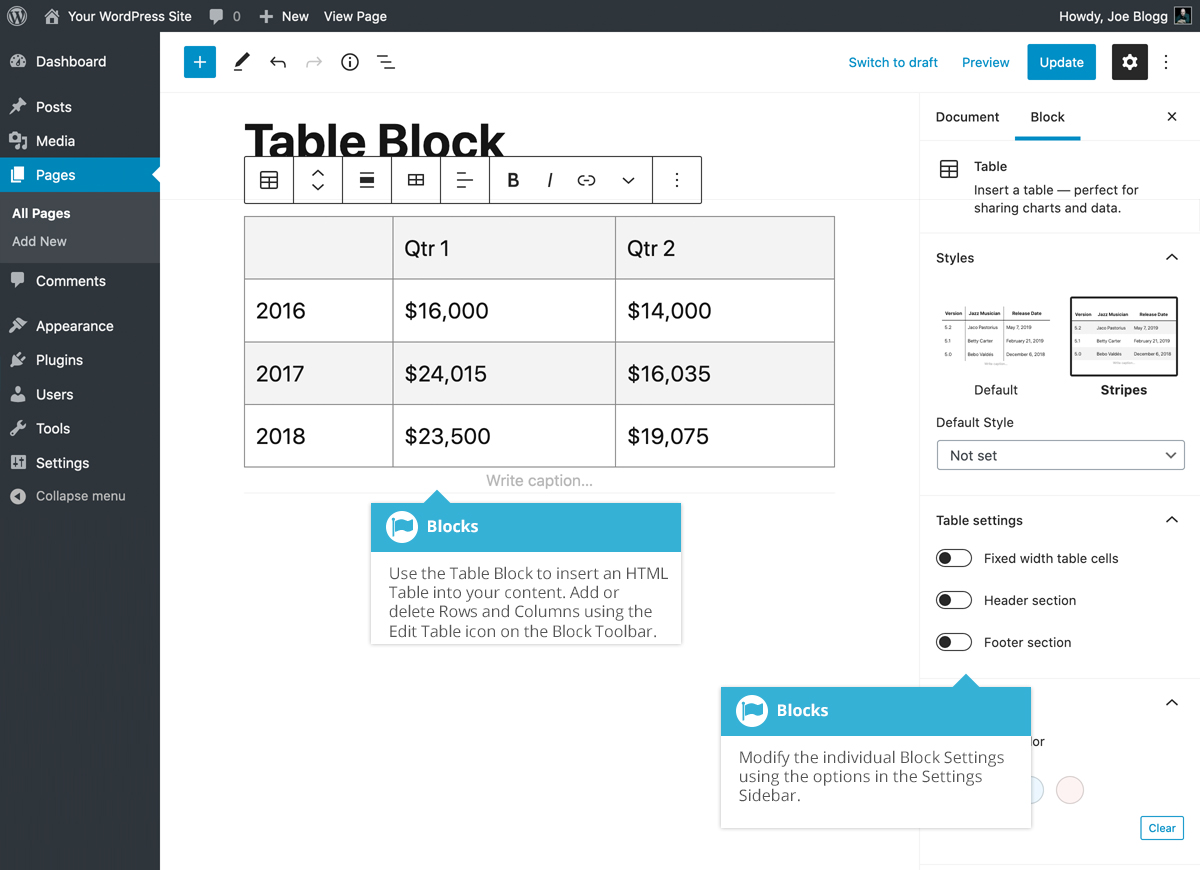Enable the Footer section toggle
Image resolution: width=1200 pixels, height=870 pixels.
(953, 642)
